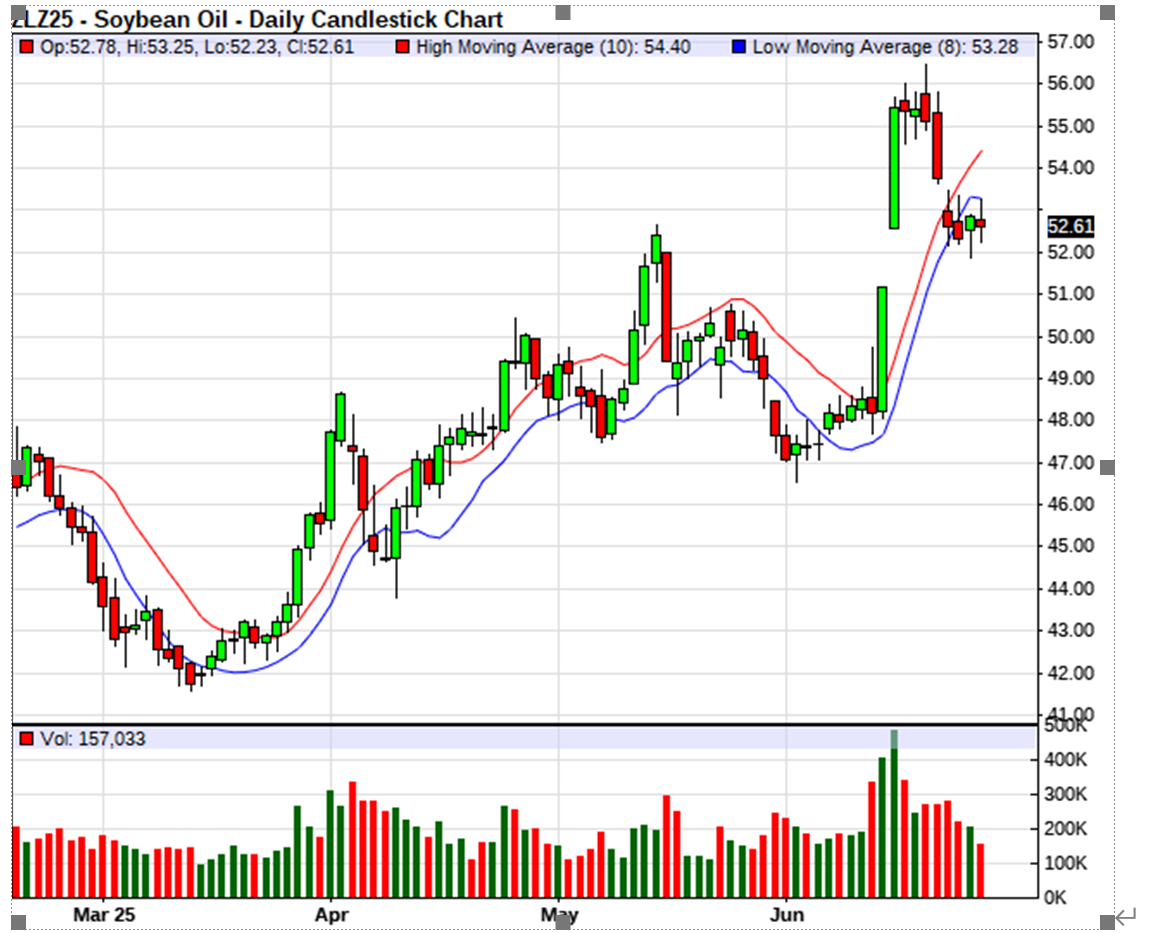Click the bottom-right corner resize handle
The image size is (1157, 933).
coord(1107,921)
